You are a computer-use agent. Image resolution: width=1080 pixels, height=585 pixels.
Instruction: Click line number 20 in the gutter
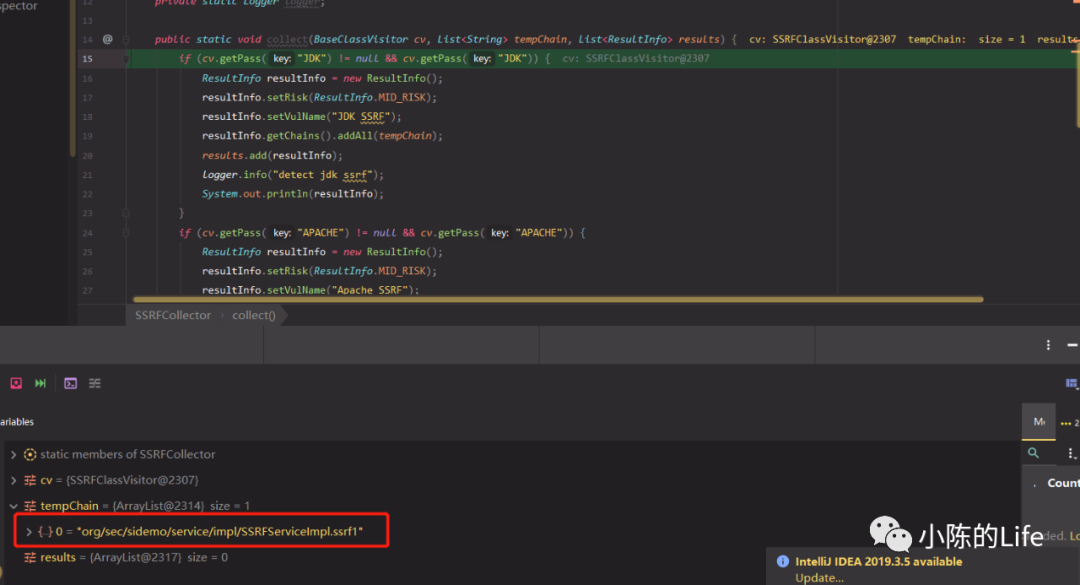click(87, 156)
